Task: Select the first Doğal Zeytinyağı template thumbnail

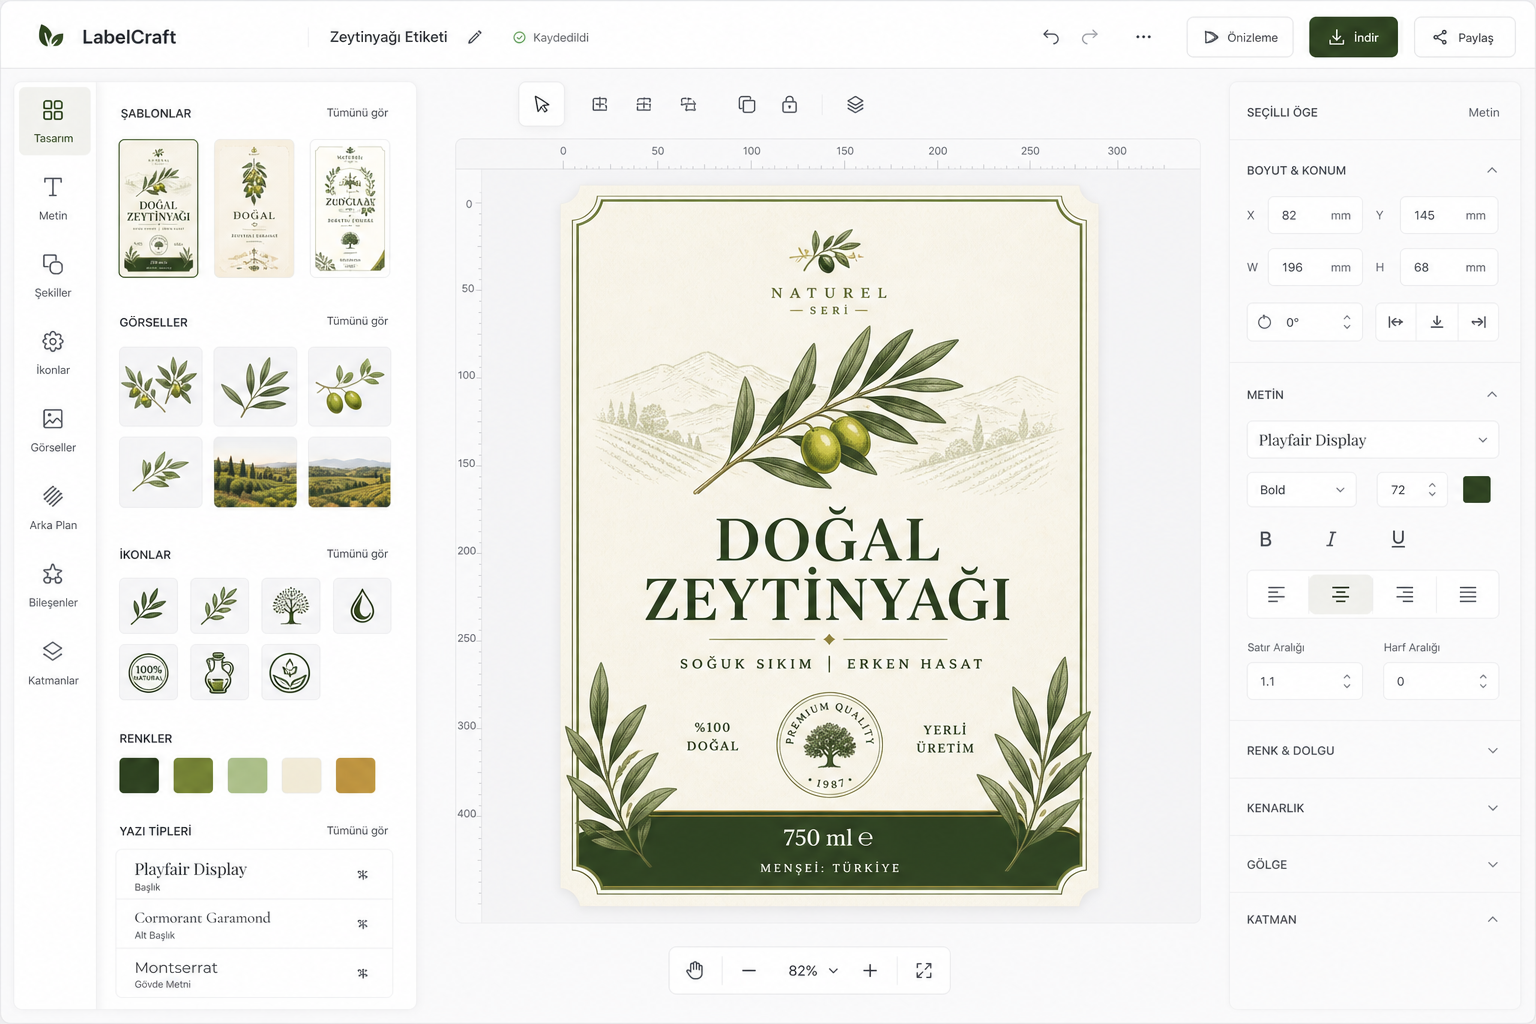Action: point(158,208)
